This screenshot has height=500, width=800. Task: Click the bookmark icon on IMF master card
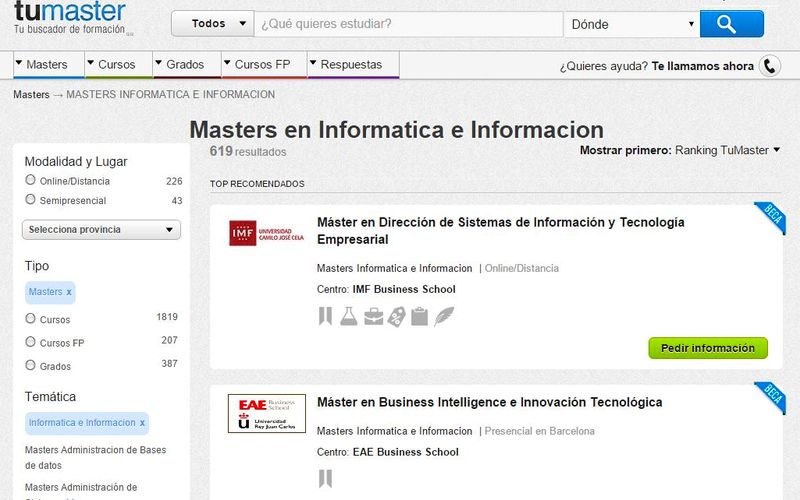tap(325, 316)
